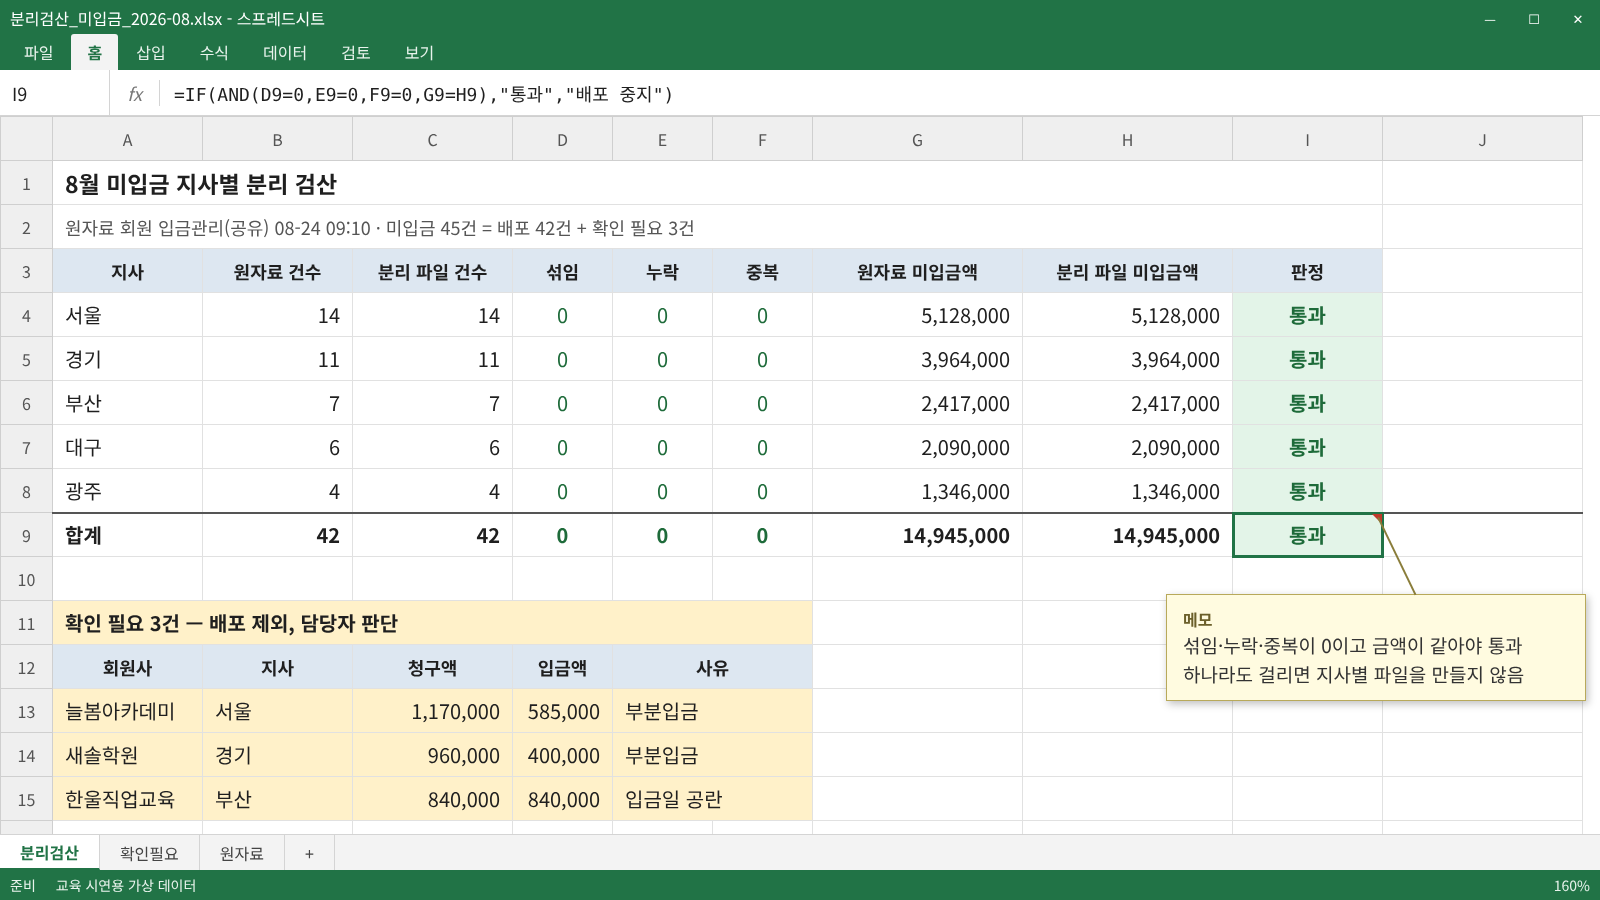This screenshot has height=900, width=1600.
Task: Select the 검토 ribbon tab
Action: pyautogui.click(x=356, y=53)
